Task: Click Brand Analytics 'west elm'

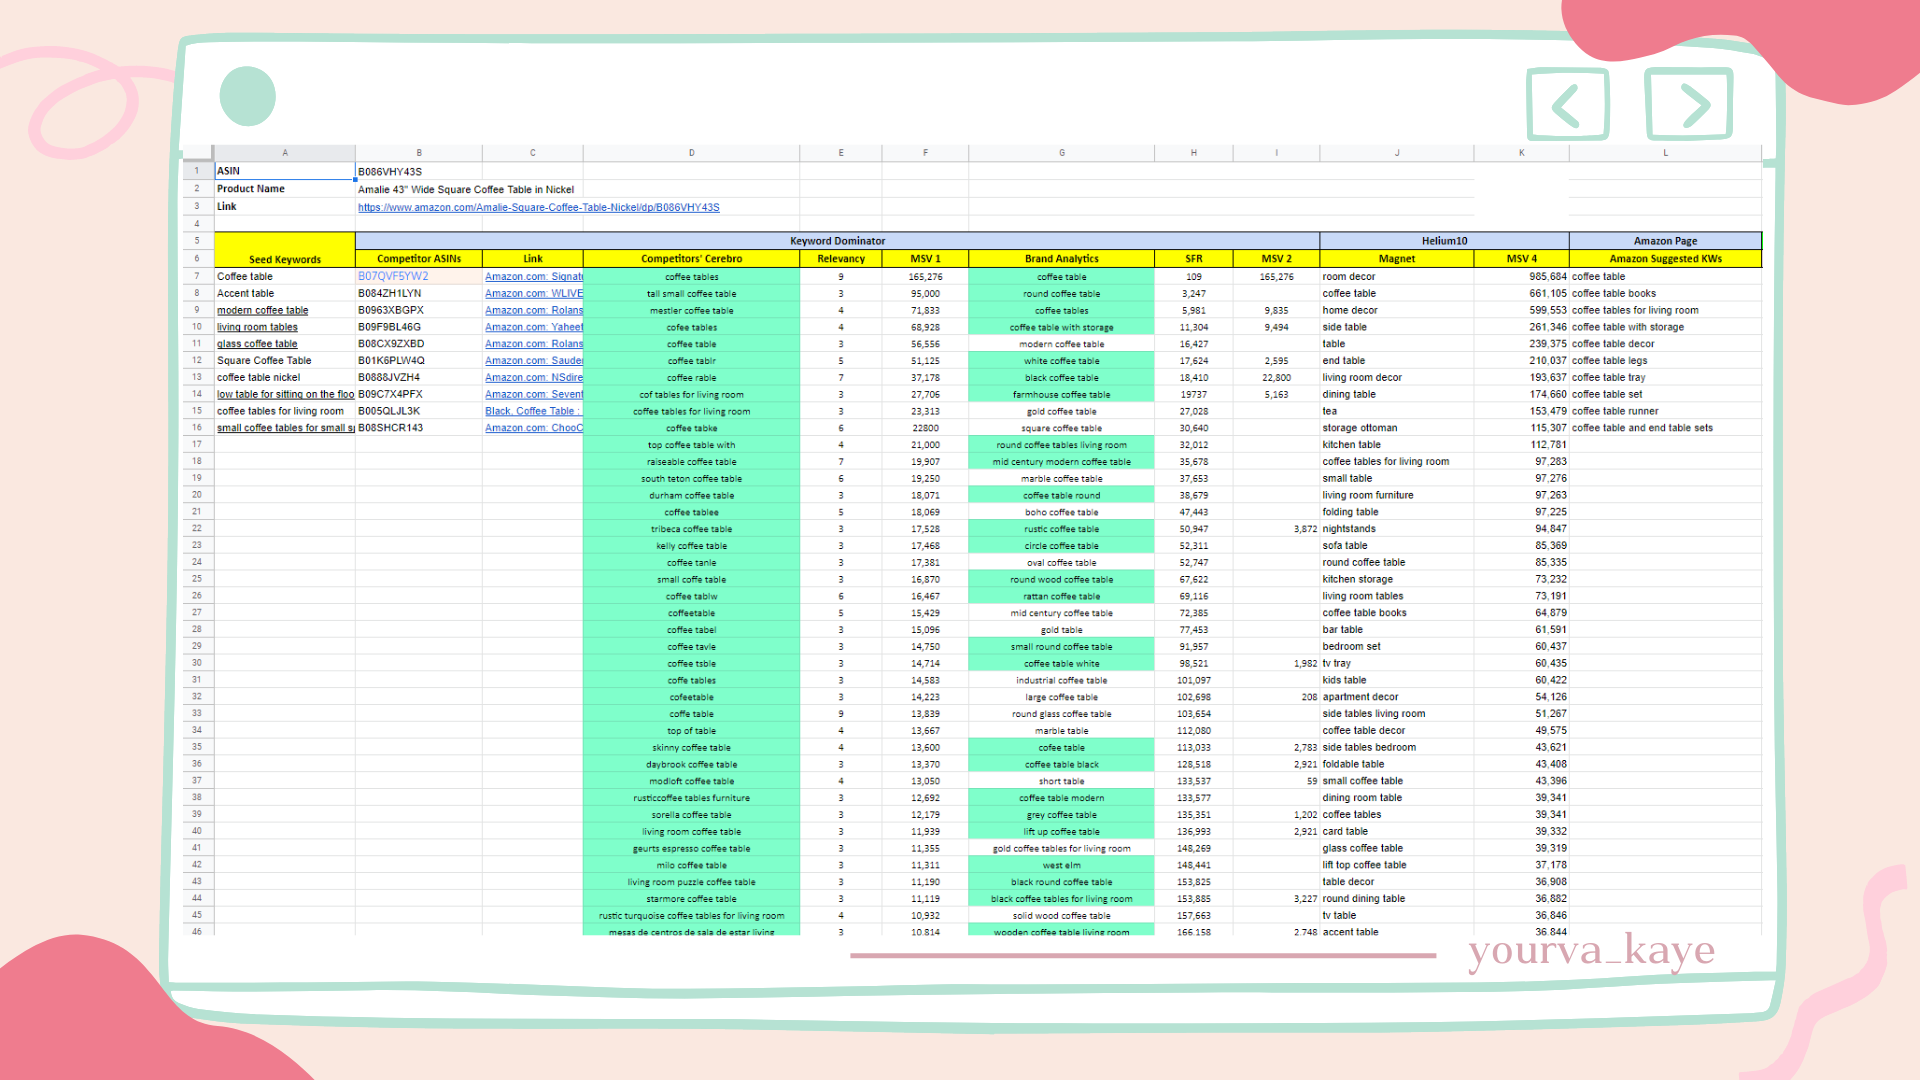Action: pyautogui.click(x=1061, y=866)
